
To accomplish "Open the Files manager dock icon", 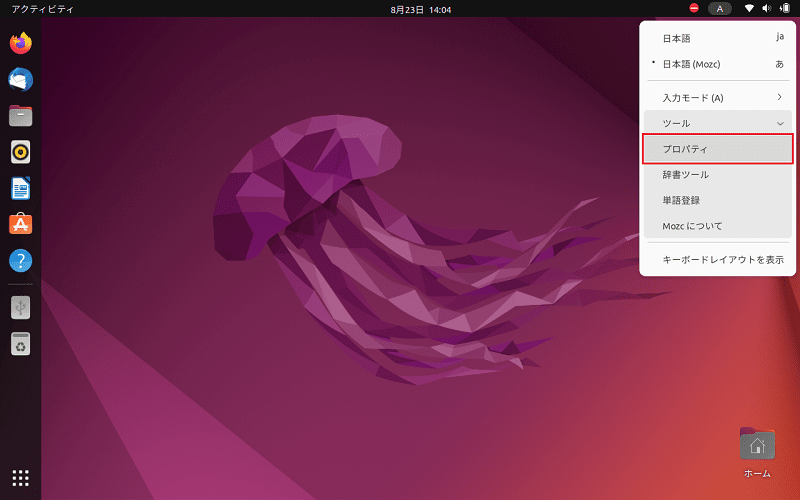I will pyautogui.click(x=20, y=116).
